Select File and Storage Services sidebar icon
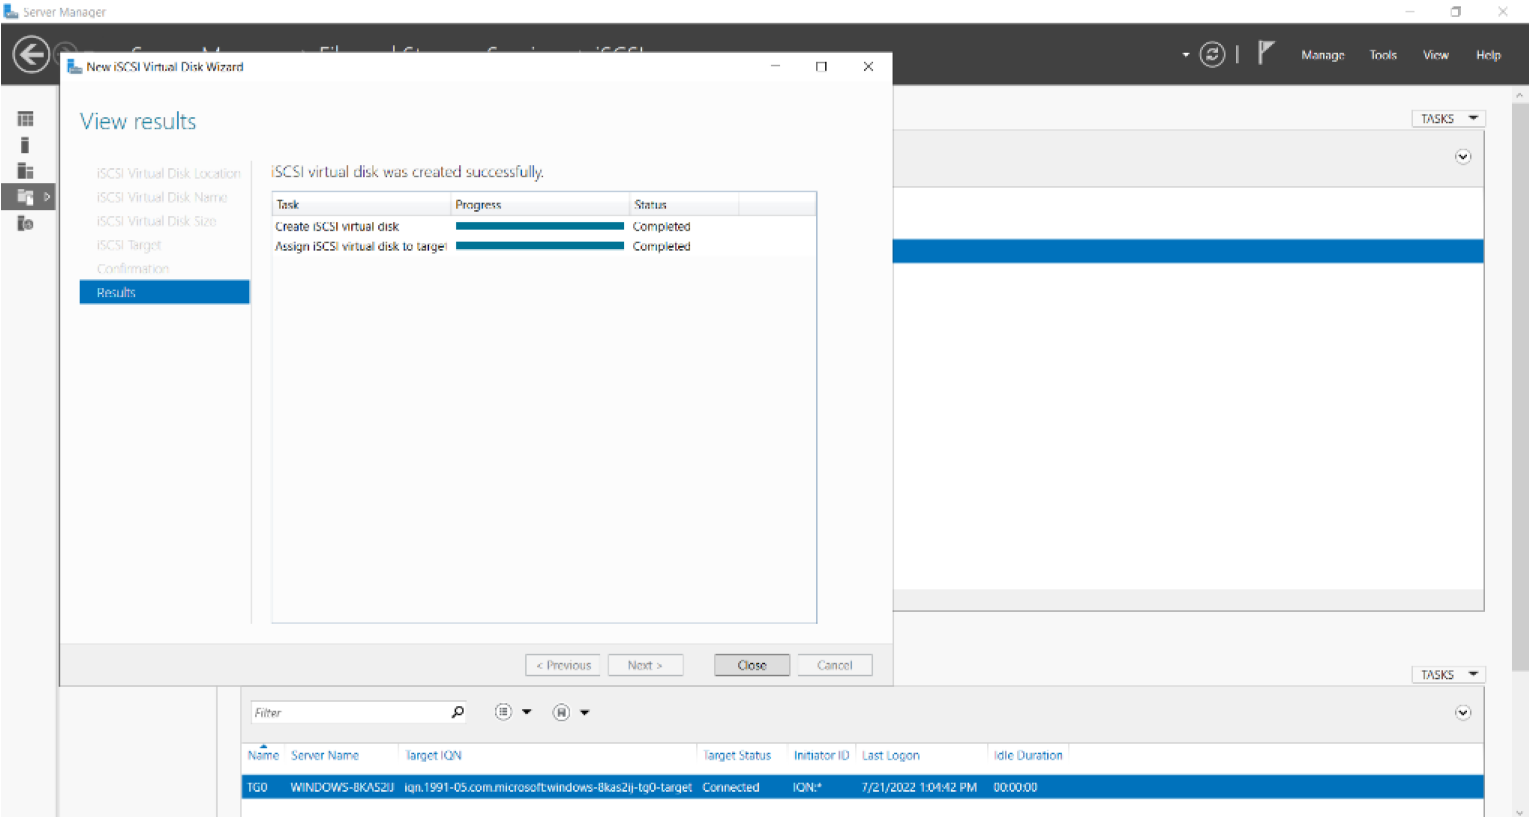The image size is (1529, 817). (26, 197)
